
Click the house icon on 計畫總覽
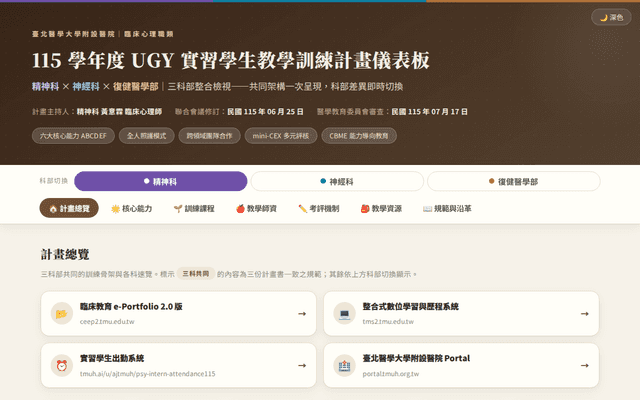(x=53, y=209)
